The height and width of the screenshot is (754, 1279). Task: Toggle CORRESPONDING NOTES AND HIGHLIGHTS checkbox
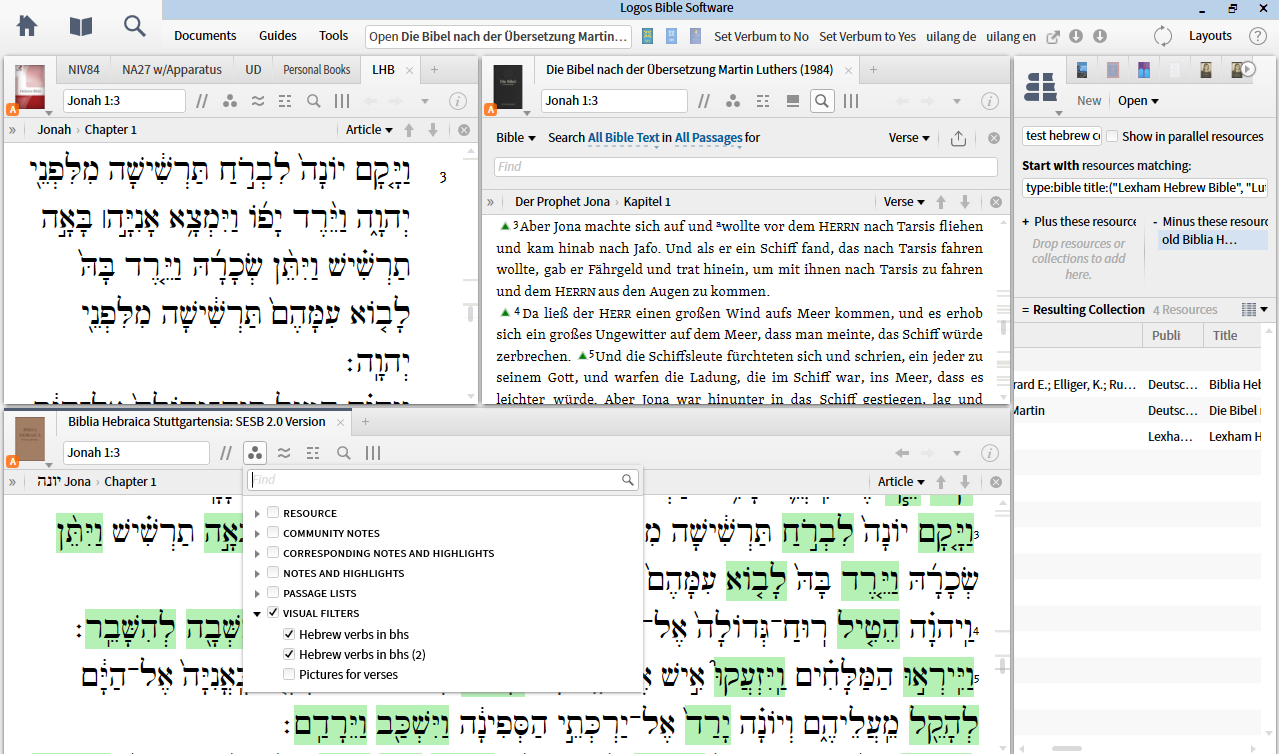273,553
